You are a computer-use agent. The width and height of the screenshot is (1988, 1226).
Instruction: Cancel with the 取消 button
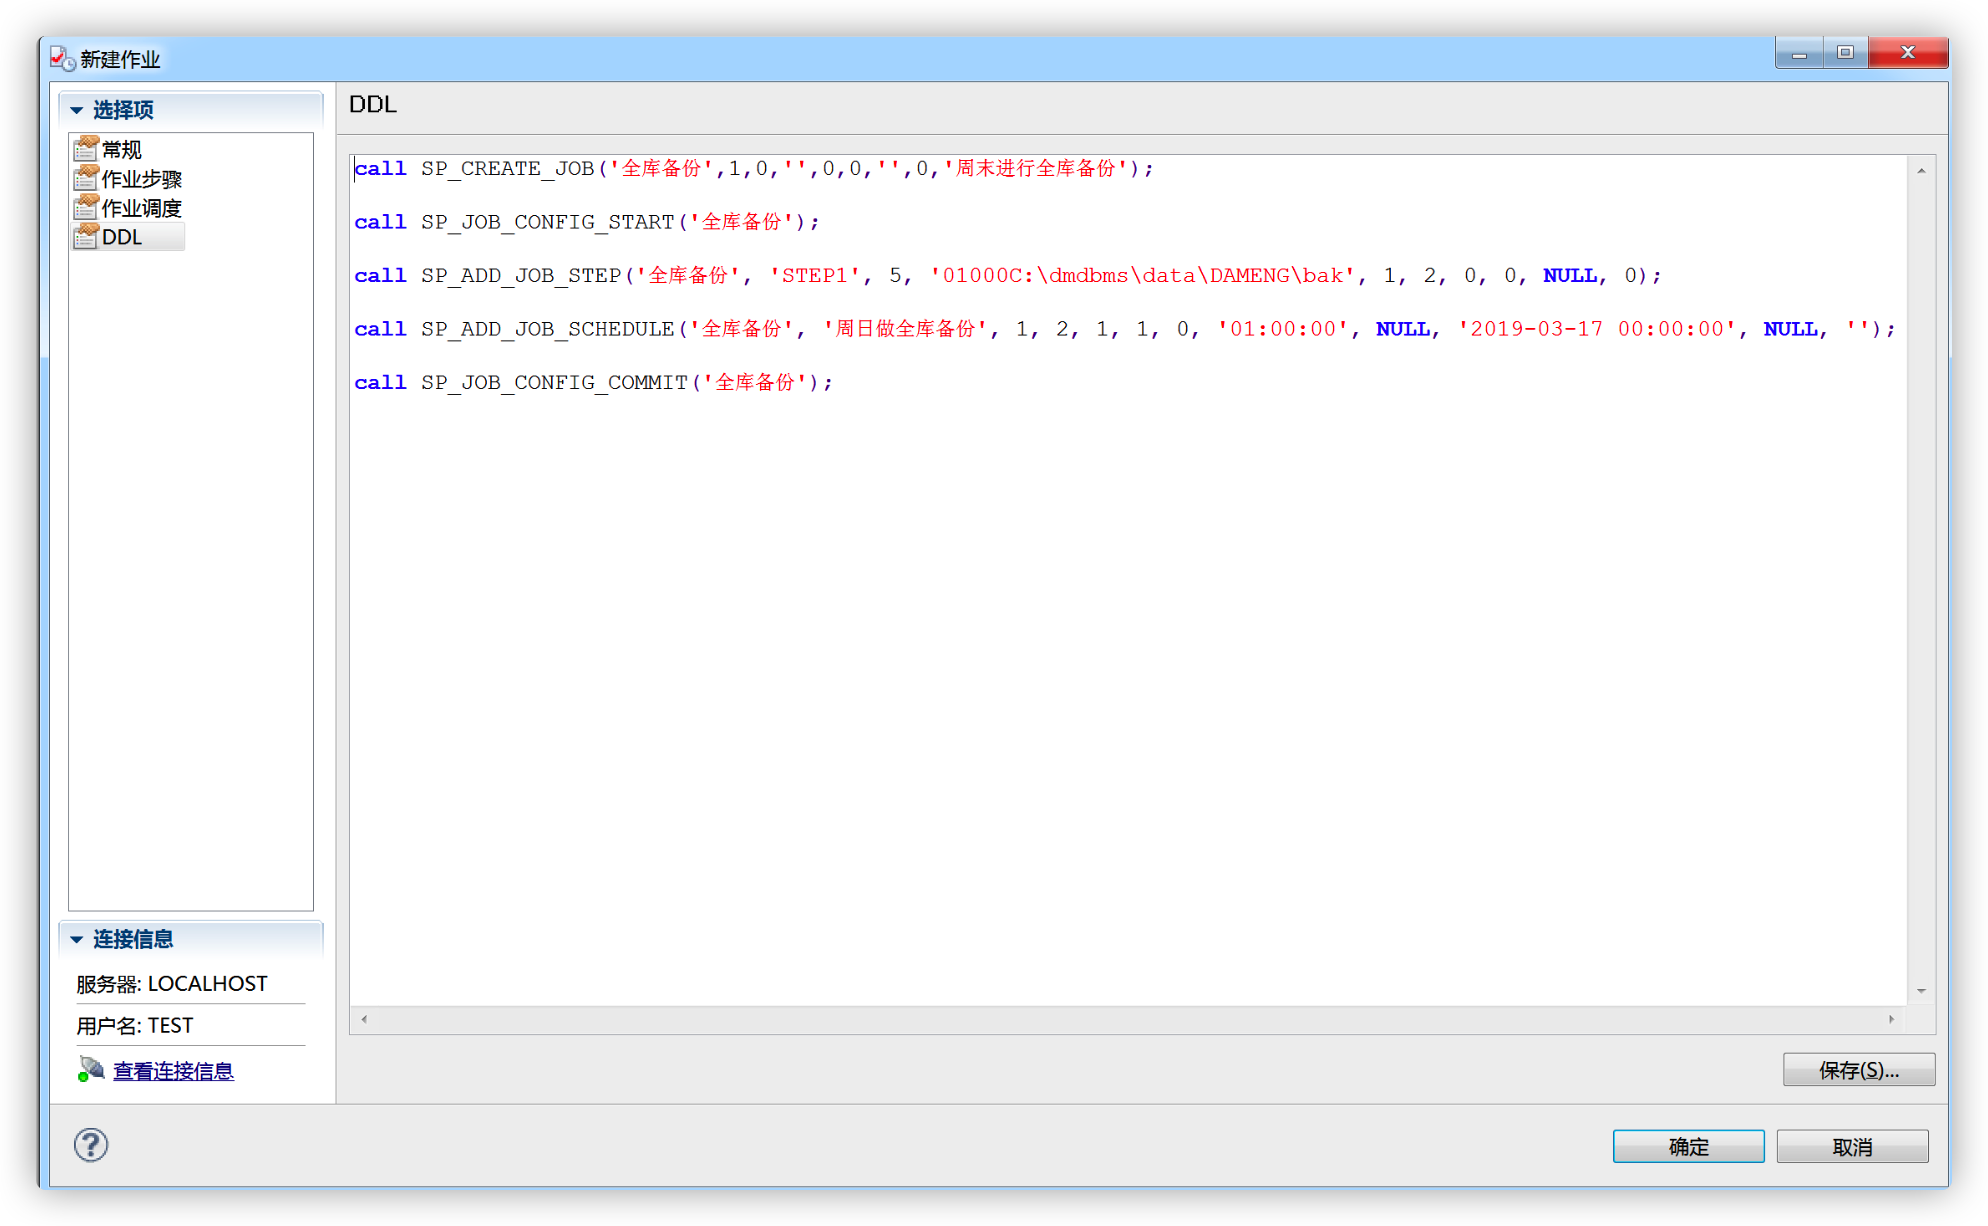pyautogui.click(x=1852, y=1147)
